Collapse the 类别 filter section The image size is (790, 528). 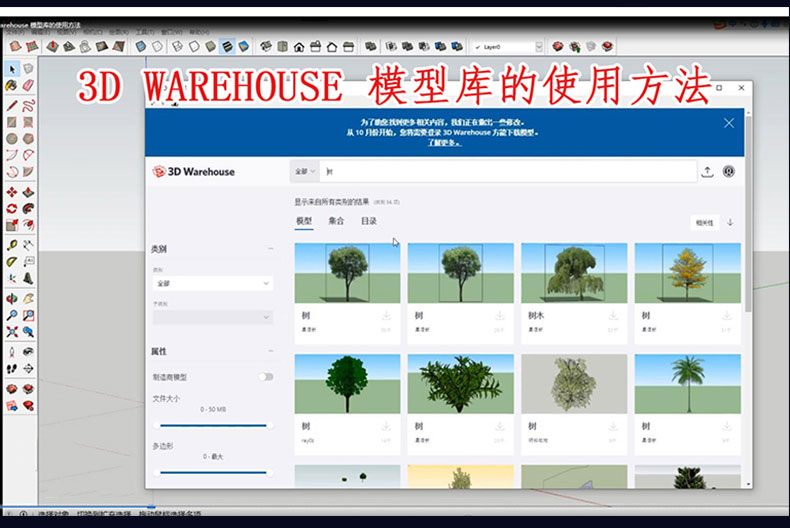coord(270,249)
